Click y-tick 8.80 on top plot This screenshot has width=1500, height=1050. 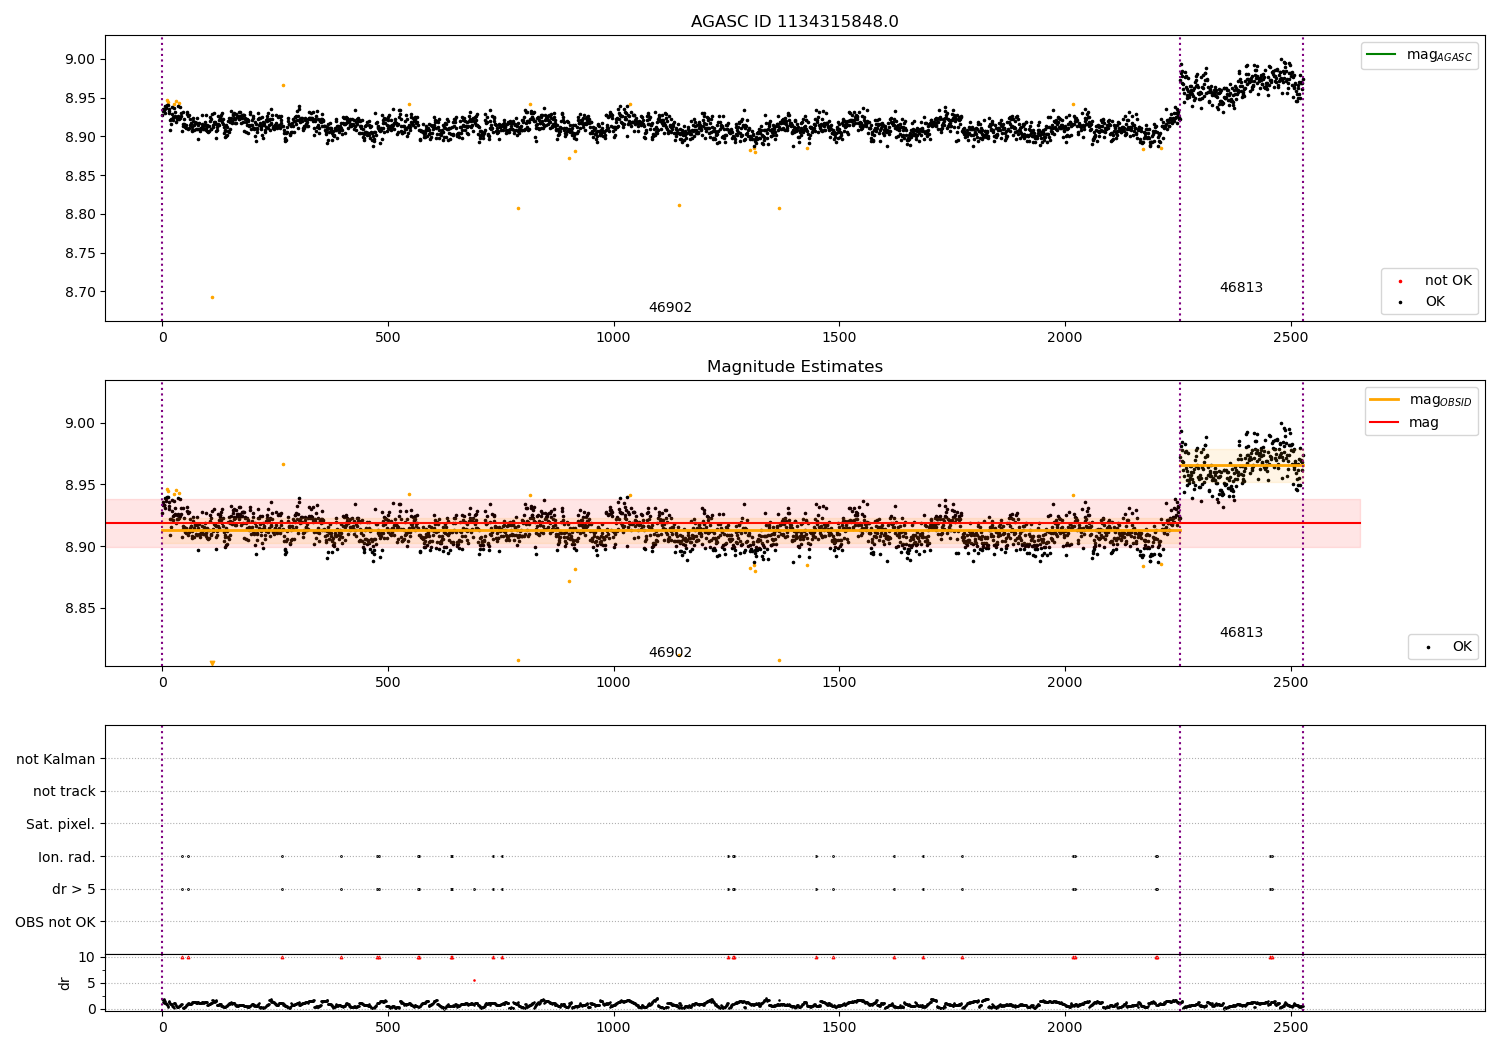tap(78, 214)
